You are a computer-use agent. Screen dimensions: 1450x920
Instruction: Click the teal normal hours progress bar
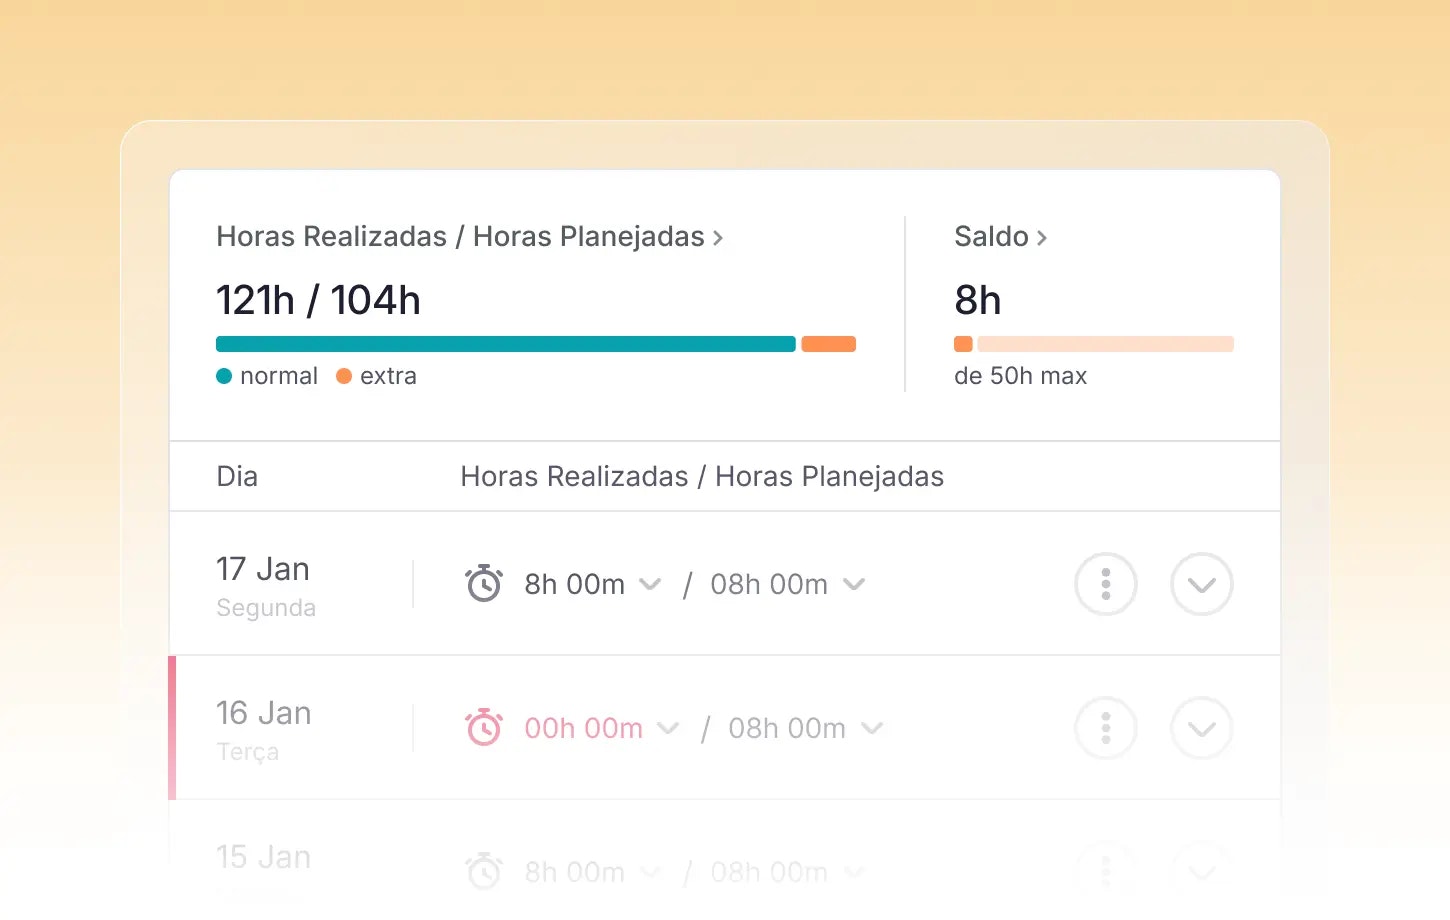[505, 344]
